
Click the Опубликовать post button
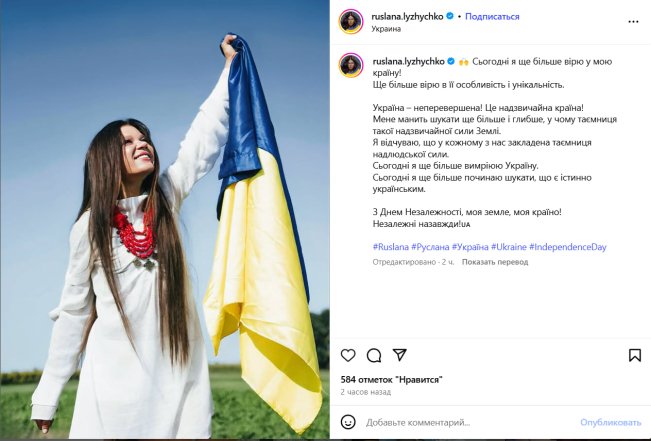611,423
